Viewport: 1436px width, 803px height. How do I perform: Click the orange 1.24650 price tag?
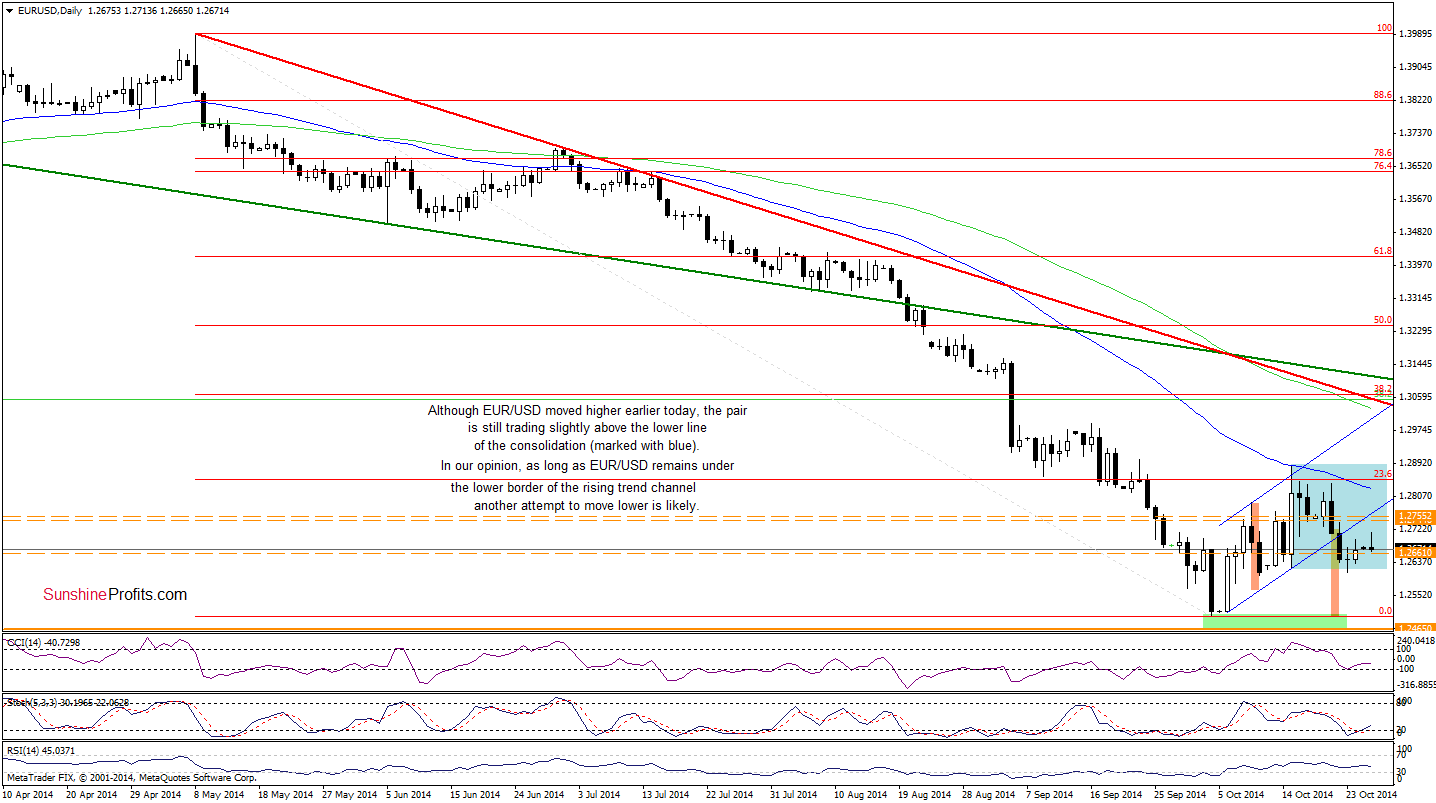[1417, 629]
